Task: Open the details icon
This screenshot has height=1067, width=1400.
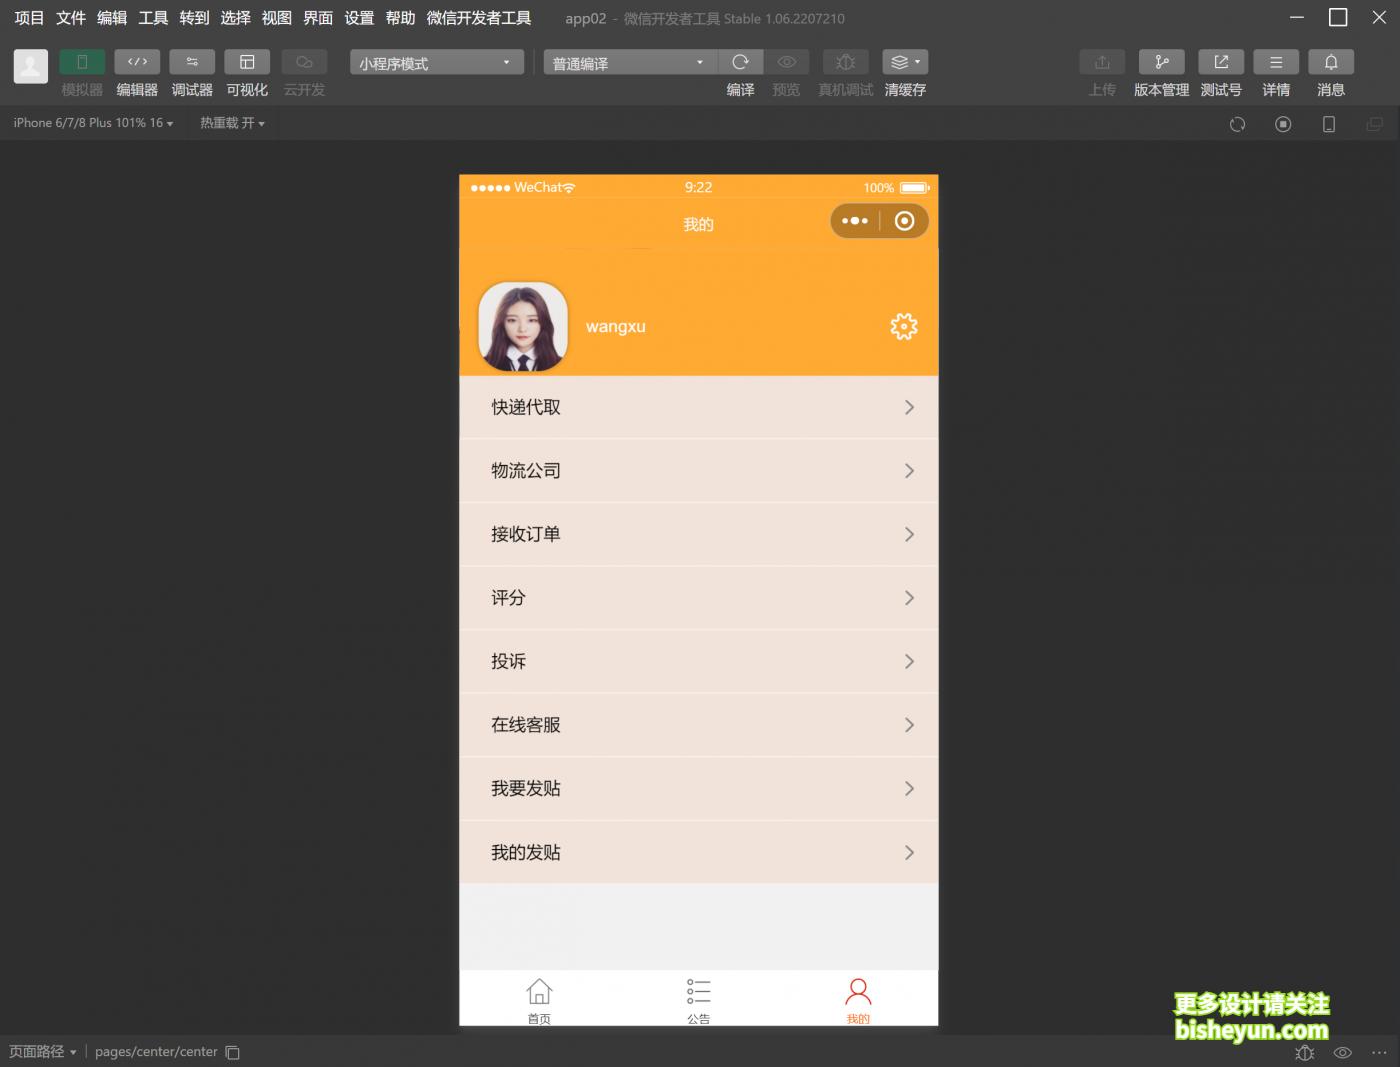Action: (x=1276, y=62)
